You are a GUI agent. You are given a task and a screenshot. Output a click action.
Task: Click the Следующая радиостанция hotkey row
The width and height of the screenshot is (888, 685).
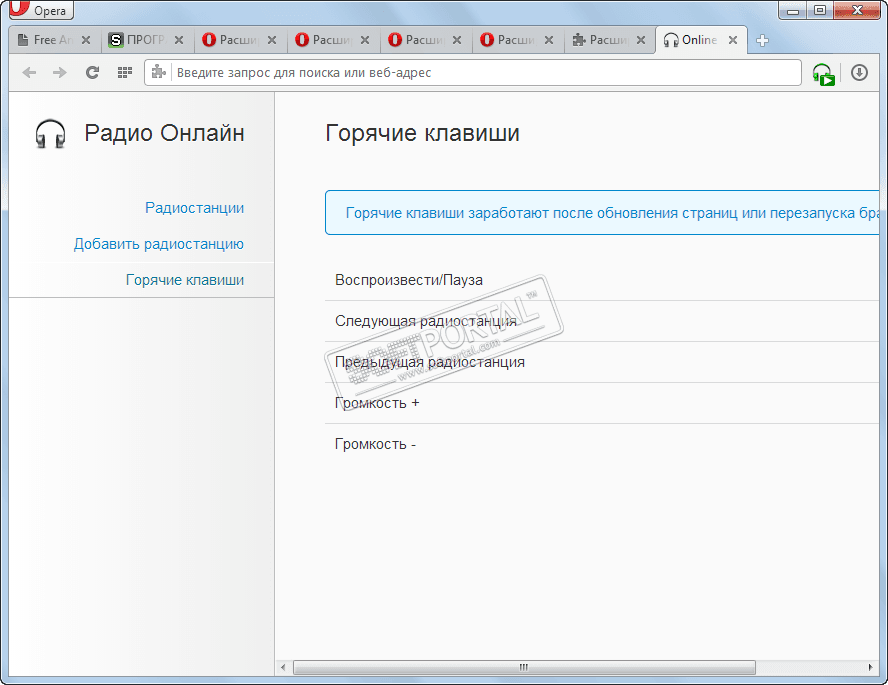click(x=601, y=321)
